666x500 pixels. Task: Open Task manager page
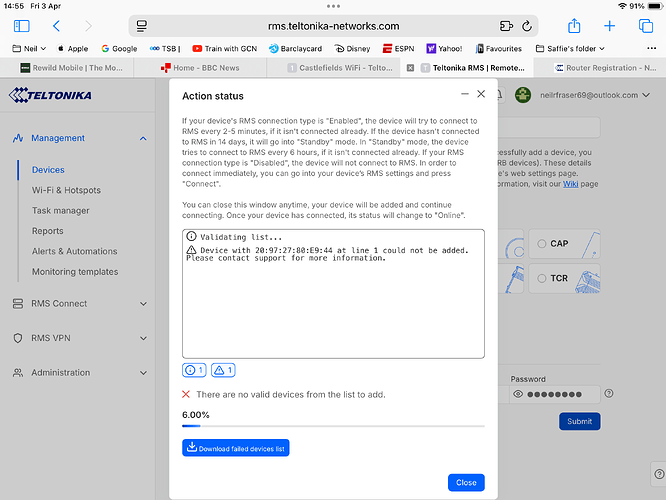61,210
